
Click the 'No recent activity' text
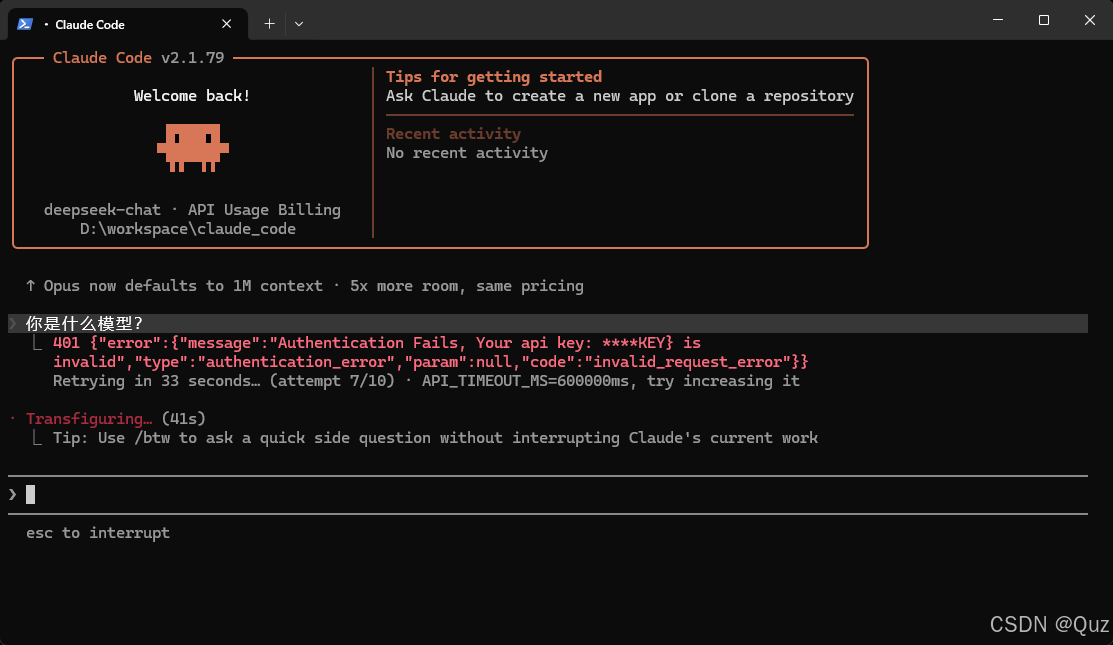467,153
